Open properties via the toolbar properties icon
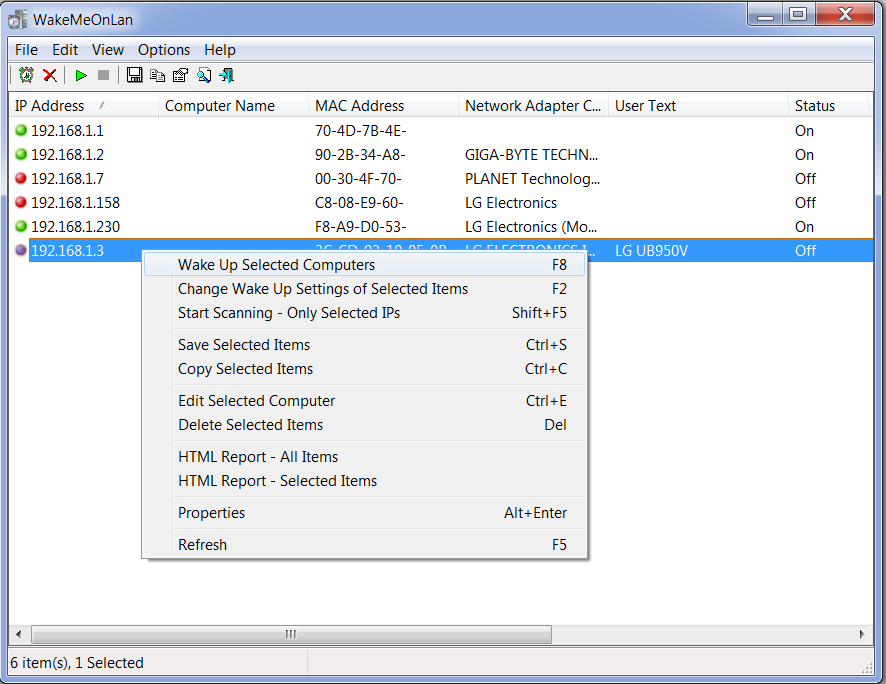 [x=180, y=75]
